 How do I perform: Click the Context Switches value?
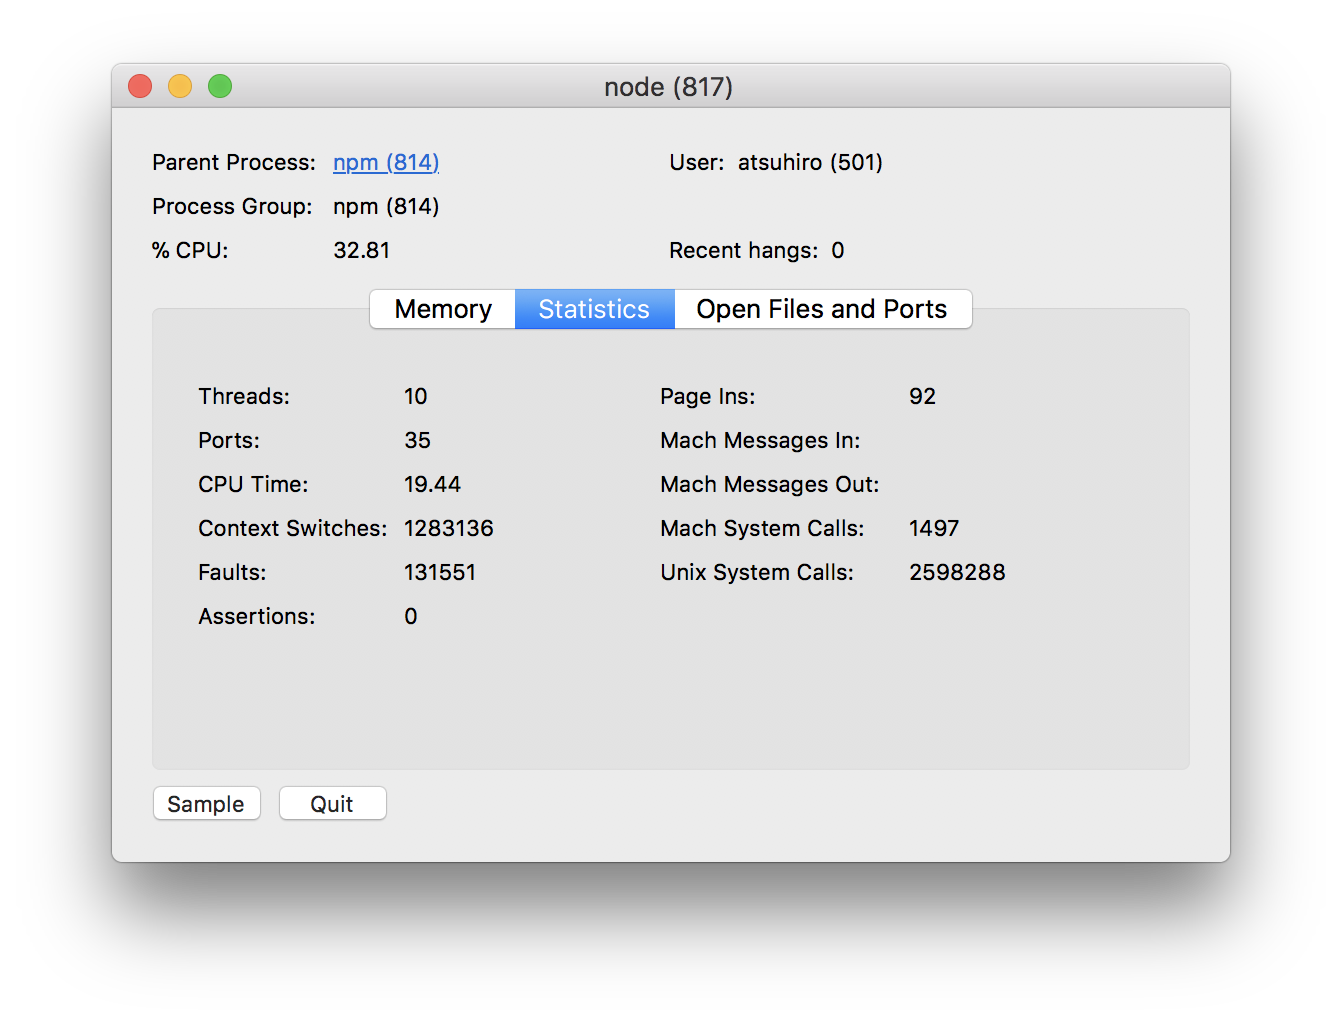click(448, 528)
